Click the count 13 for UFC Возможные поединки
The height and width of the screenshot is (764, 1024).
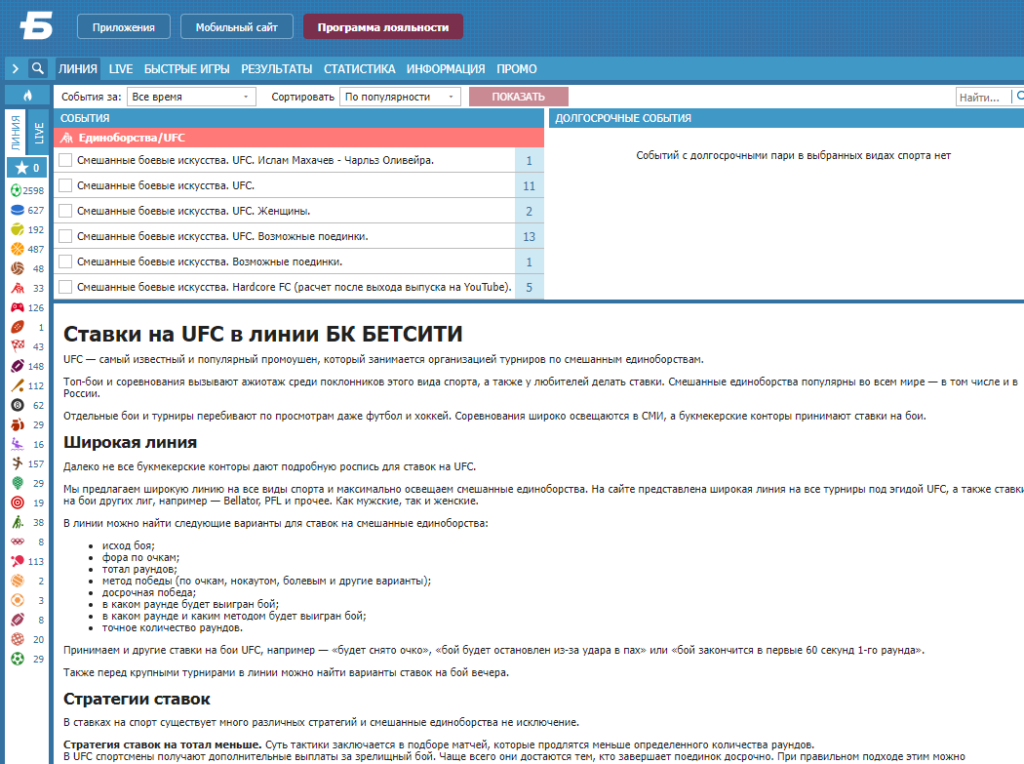pyautogui.click(x=529, y=236)
